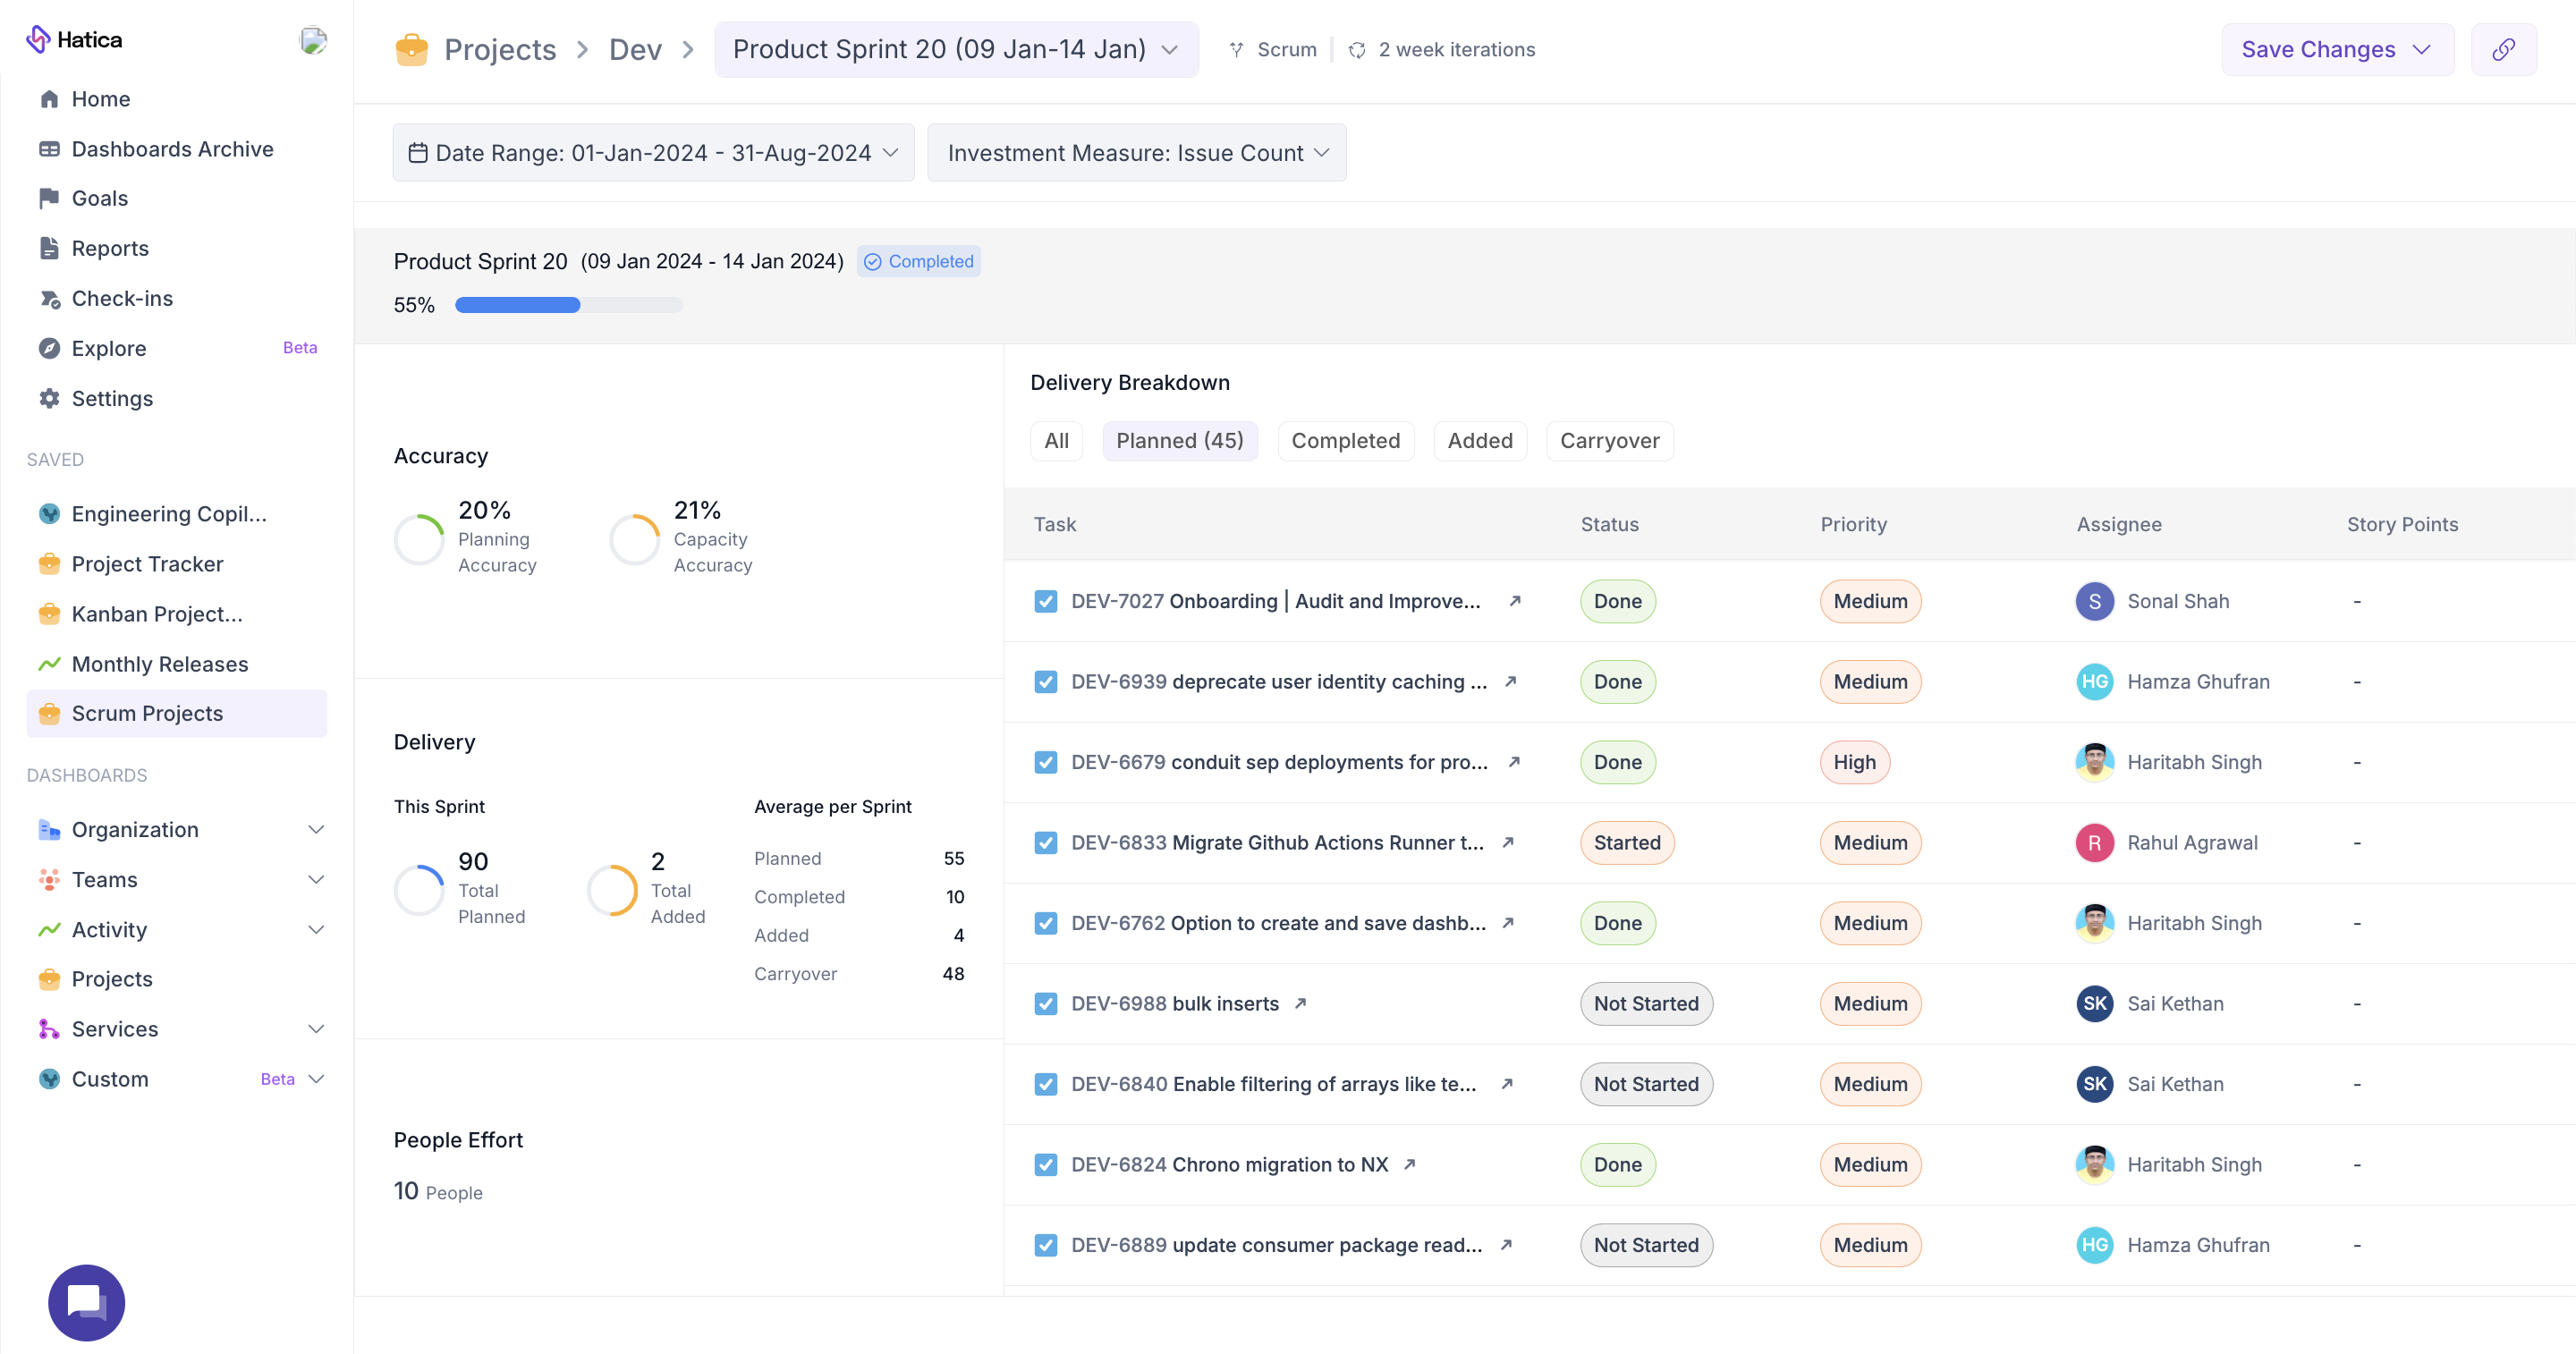Open Project Tracker briefcase icon

pos(49,564)
